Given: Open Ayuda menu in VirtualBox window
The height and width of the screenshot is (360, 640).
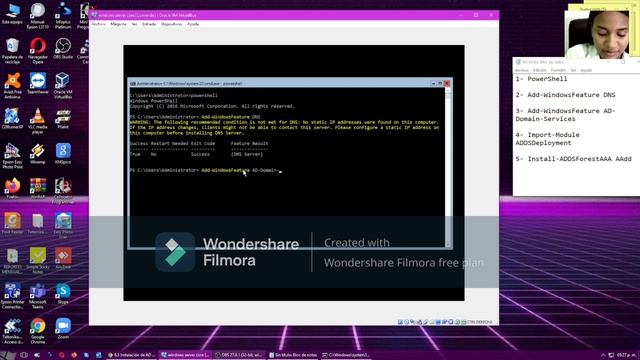Looking at the screenshot, I should click(x=193, y=24).
